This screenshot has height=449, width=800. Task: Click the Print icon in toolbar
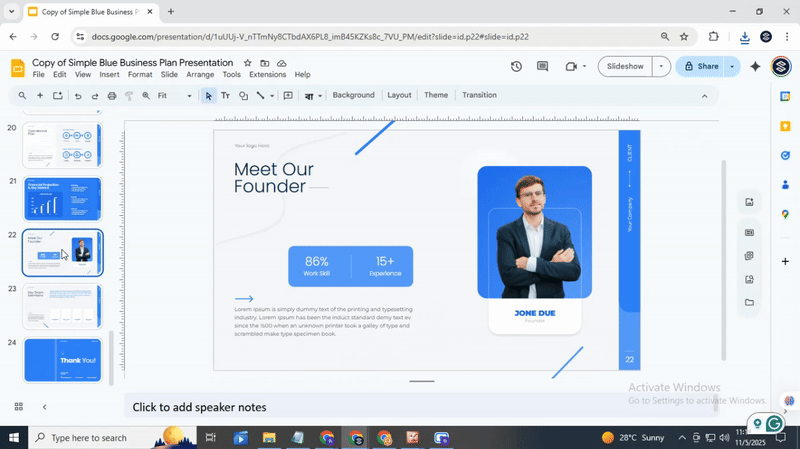(x=112, y=96)
